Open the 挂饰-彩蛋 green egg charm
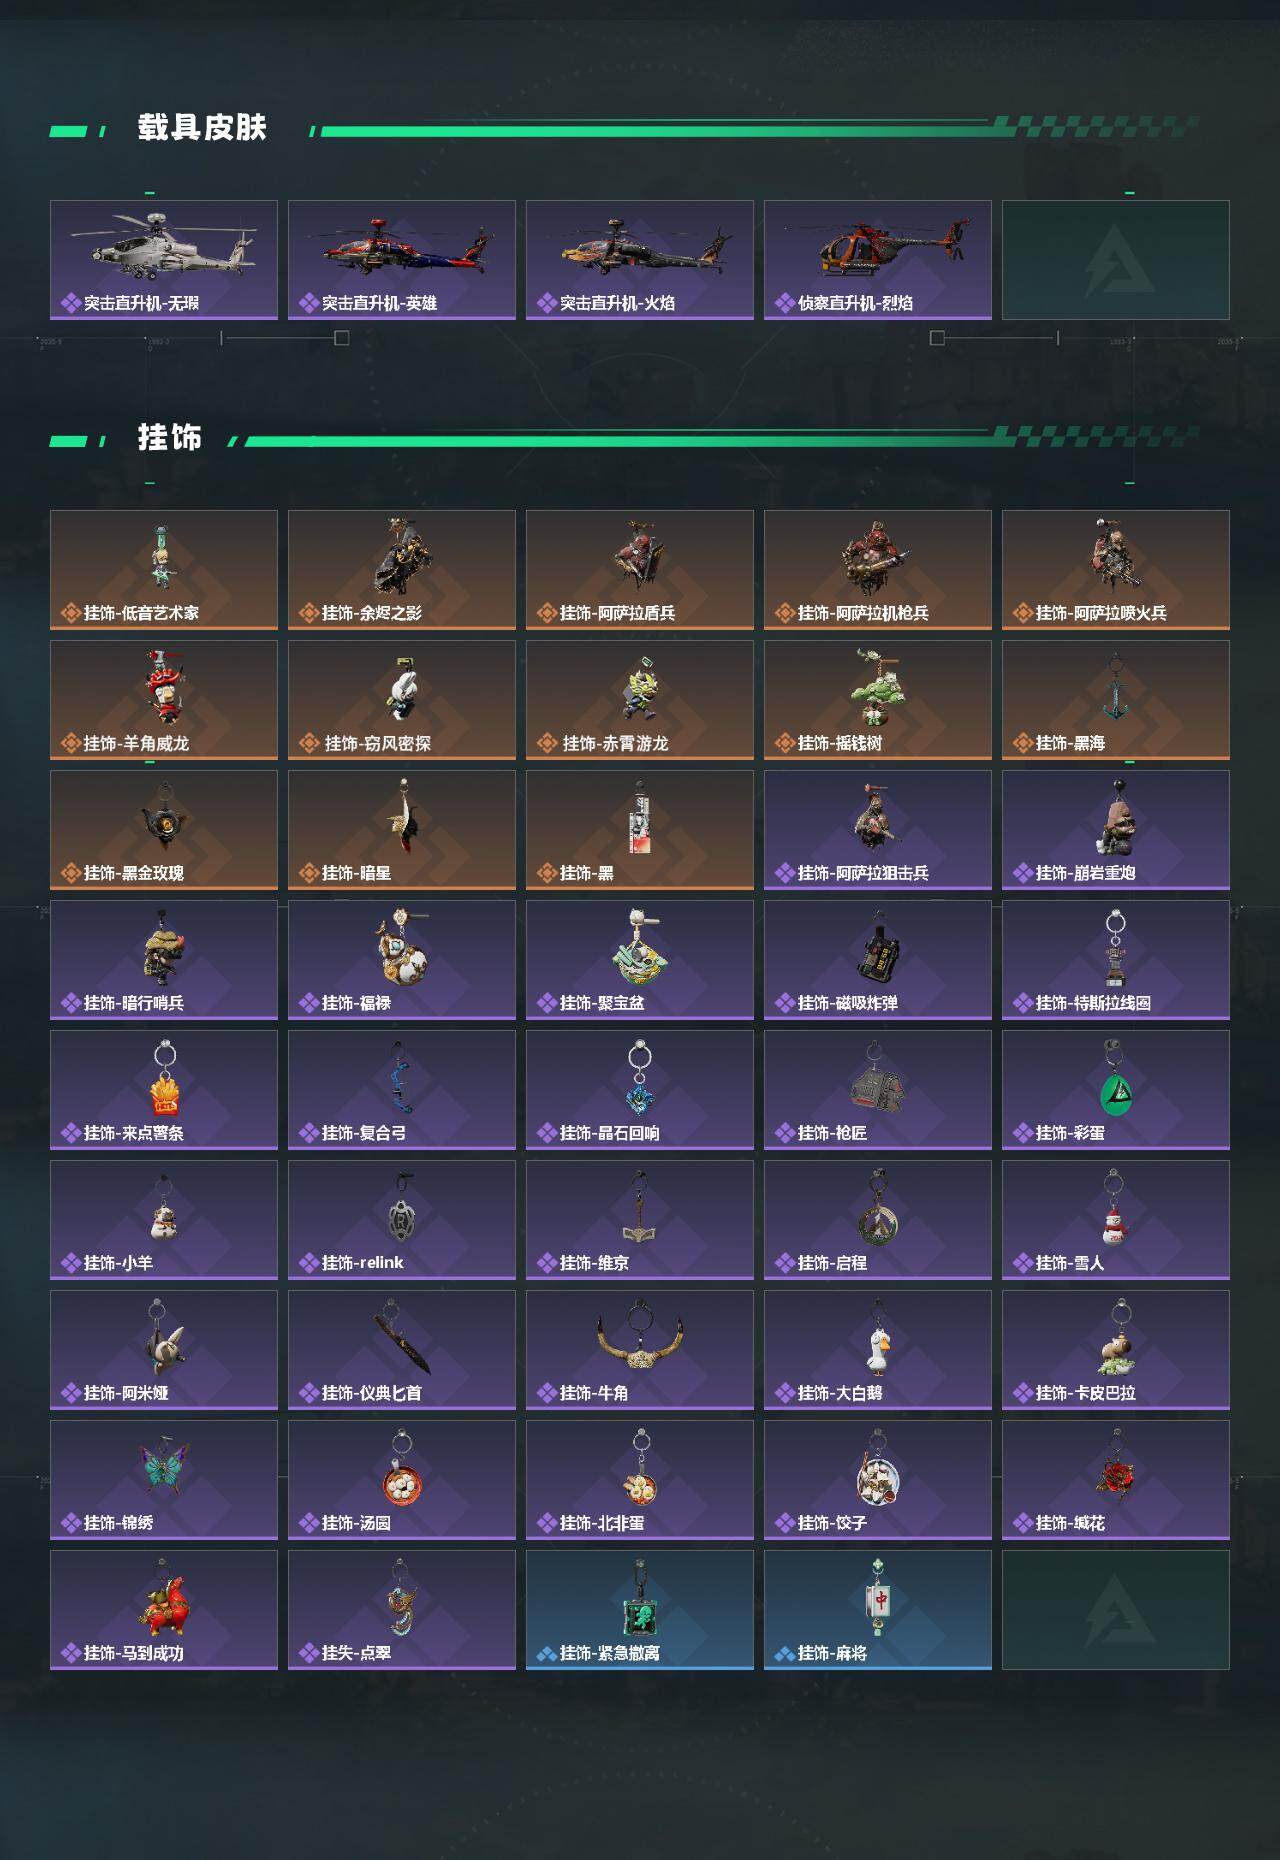1280x1860 pixels. click(x=1116, y=1090)
